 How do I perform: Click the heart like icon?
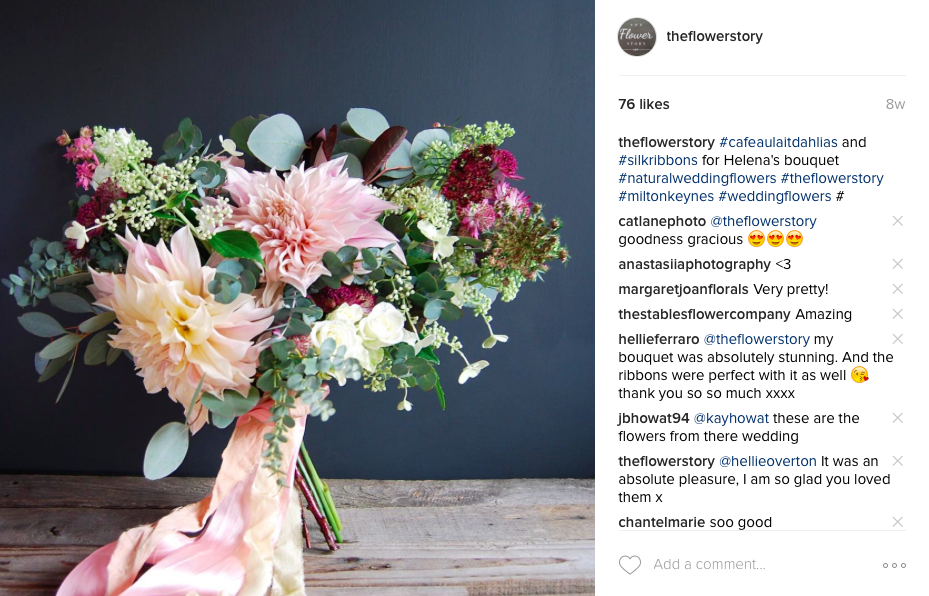[630, 565]
